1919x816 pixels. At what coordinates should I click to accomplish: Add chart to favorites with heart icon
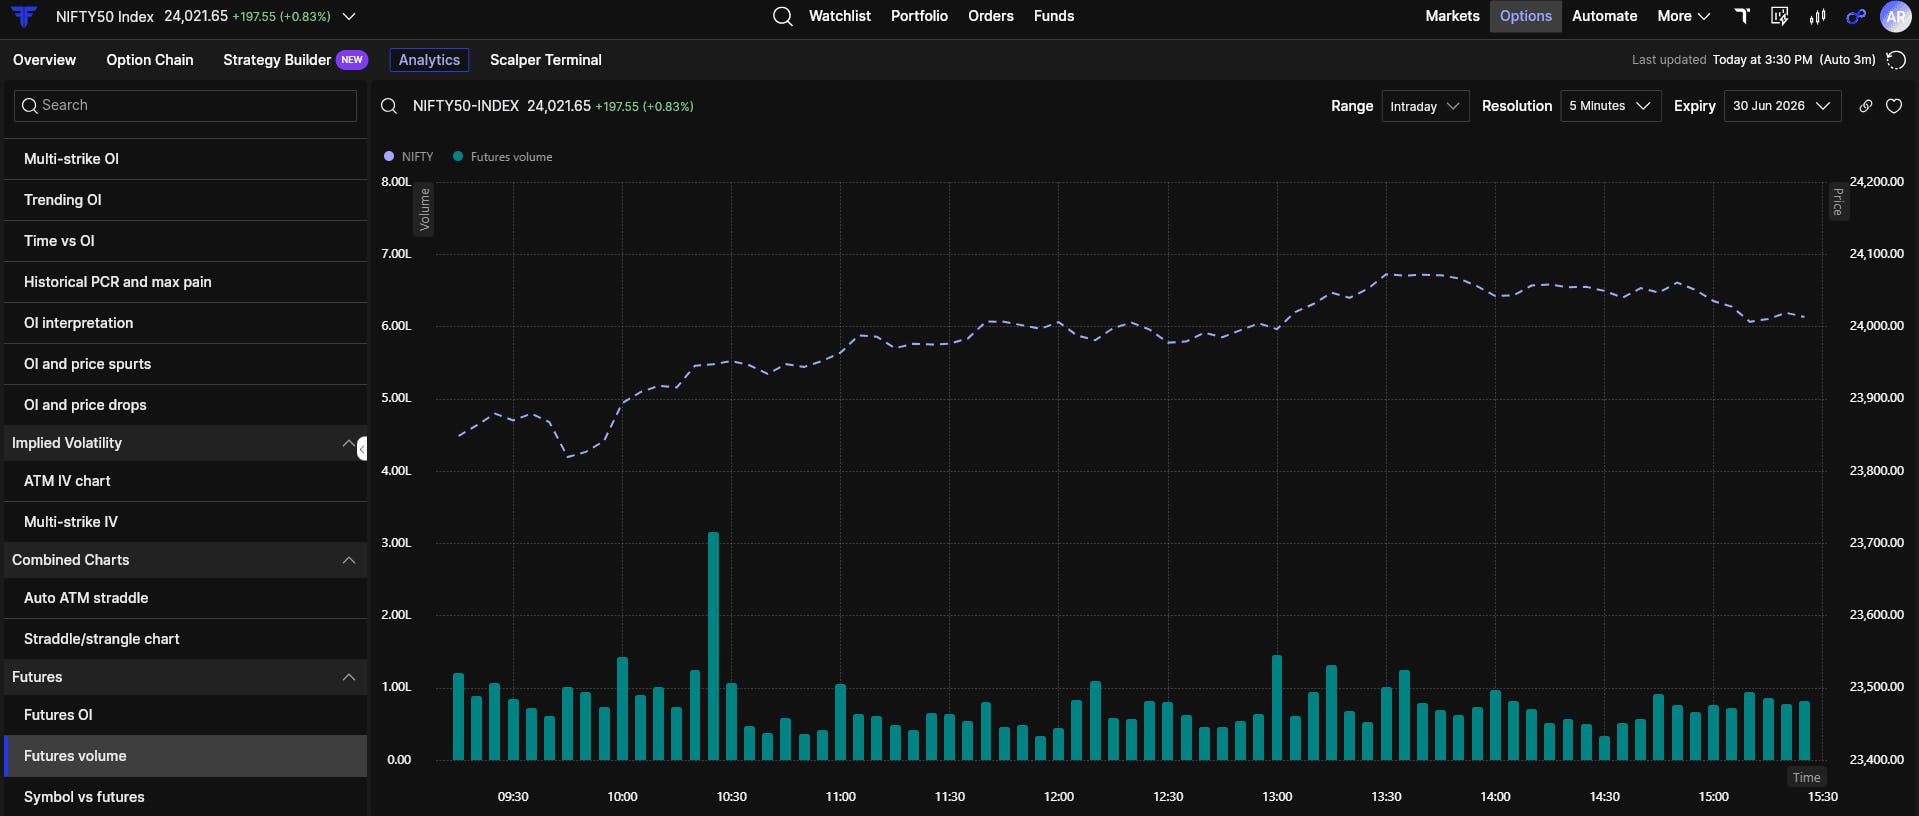tap(1894, 106)
